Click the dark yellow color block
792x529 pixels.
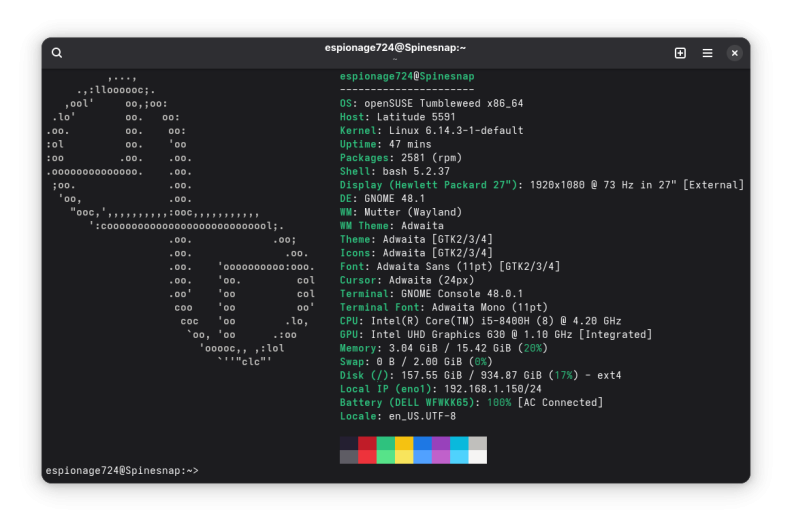(404, 443)
